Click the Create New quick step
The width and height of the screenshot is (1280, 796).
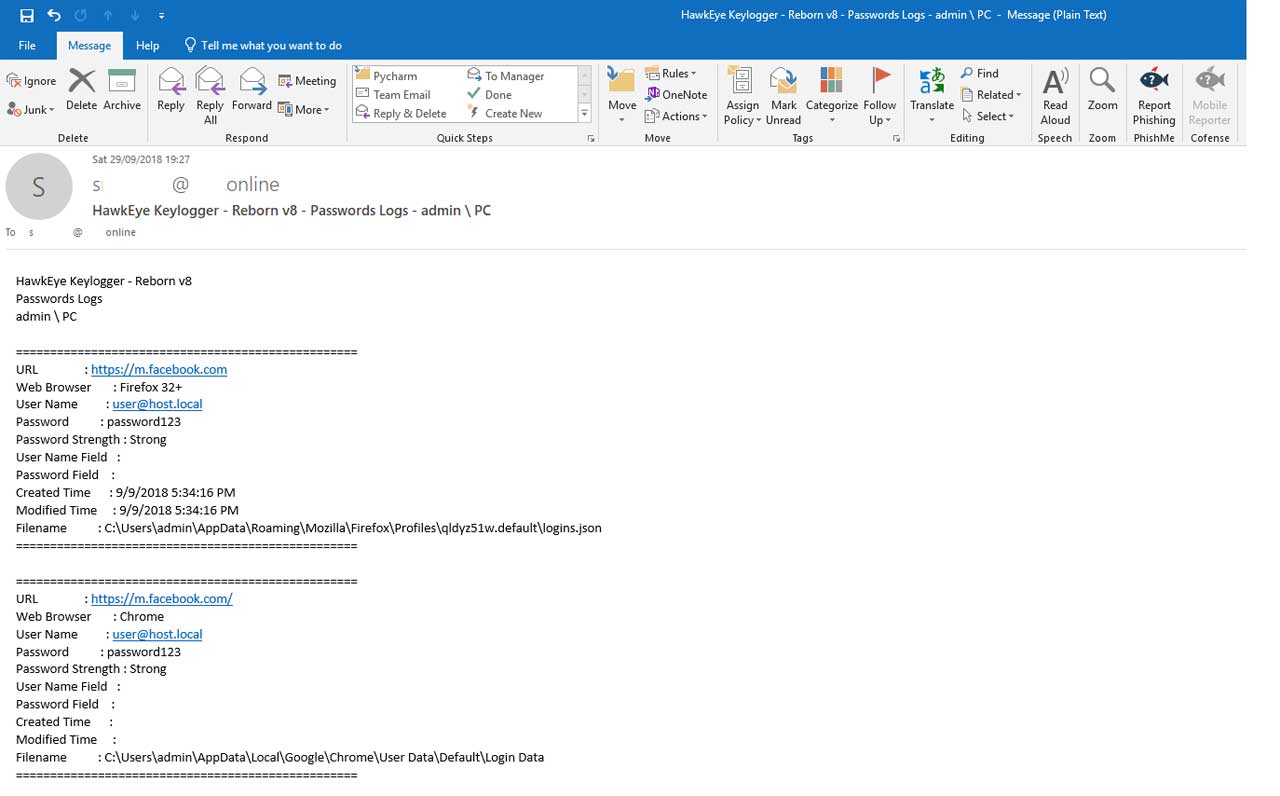tap(505, 114)
